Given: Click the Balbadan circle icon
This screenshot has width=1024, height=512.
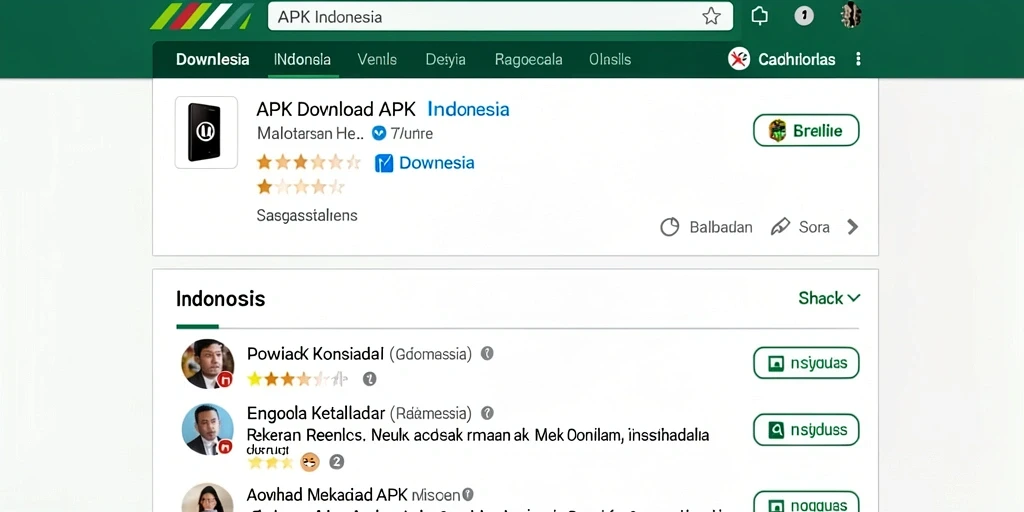Looking at the screenshot, I should (669, 227).
